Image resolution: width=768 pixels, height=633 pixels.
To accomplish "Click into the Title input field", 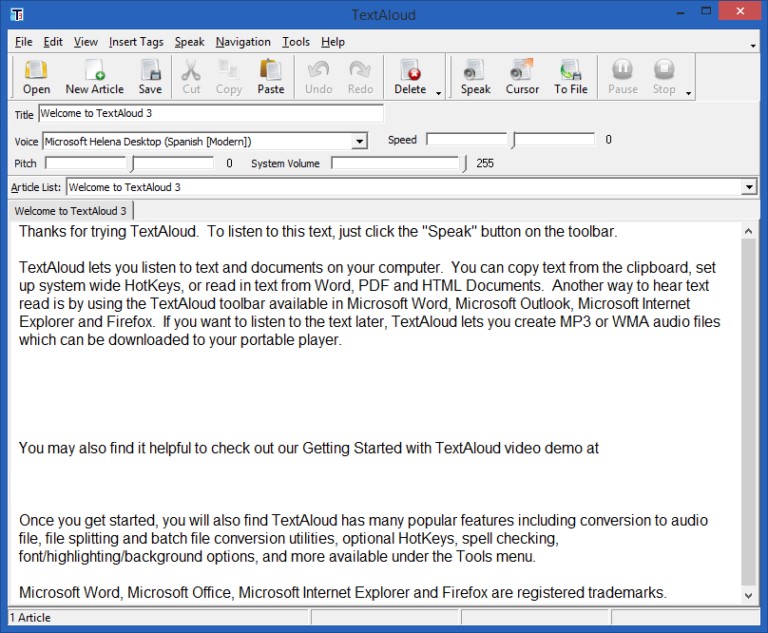I will [211, 114].
